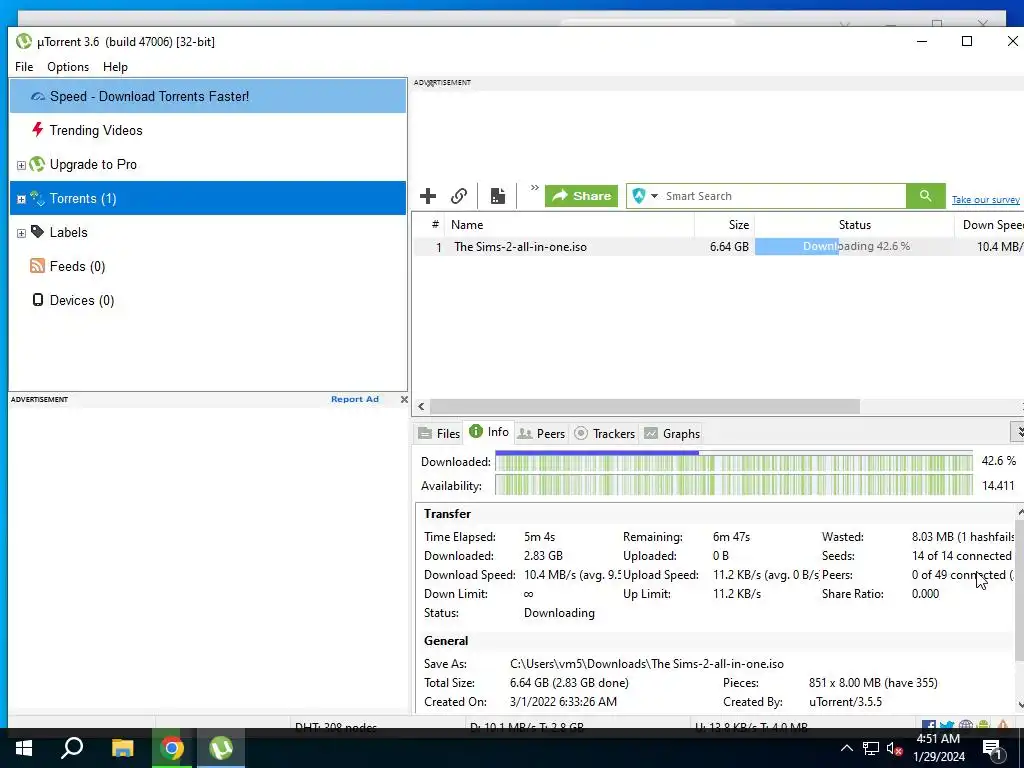Click the muted volume tray icon
Image resolution: width=1024 pixels, height=768 pixels.
click(x=894, y=749)
